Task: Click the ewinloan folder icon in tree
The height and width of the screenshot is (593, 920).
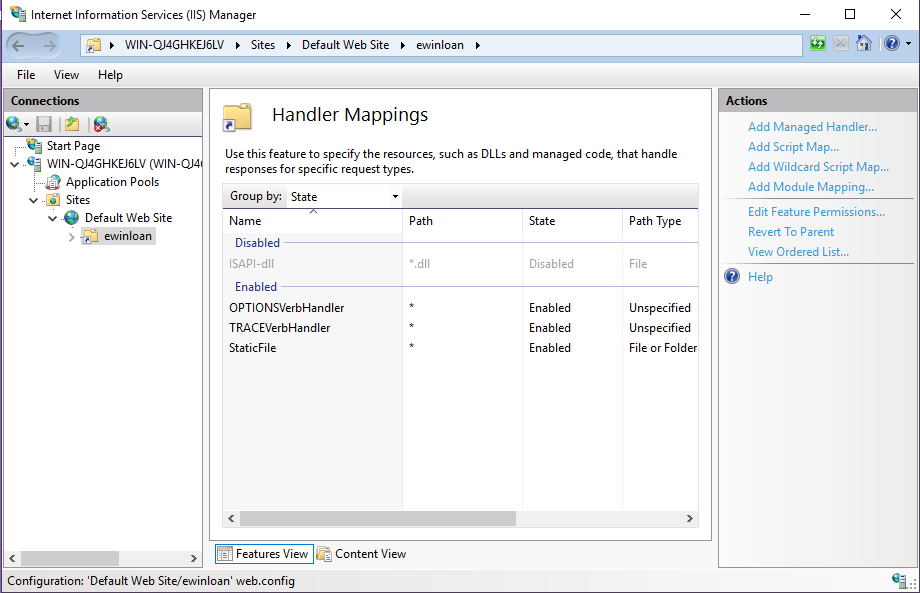Action: 90,236
